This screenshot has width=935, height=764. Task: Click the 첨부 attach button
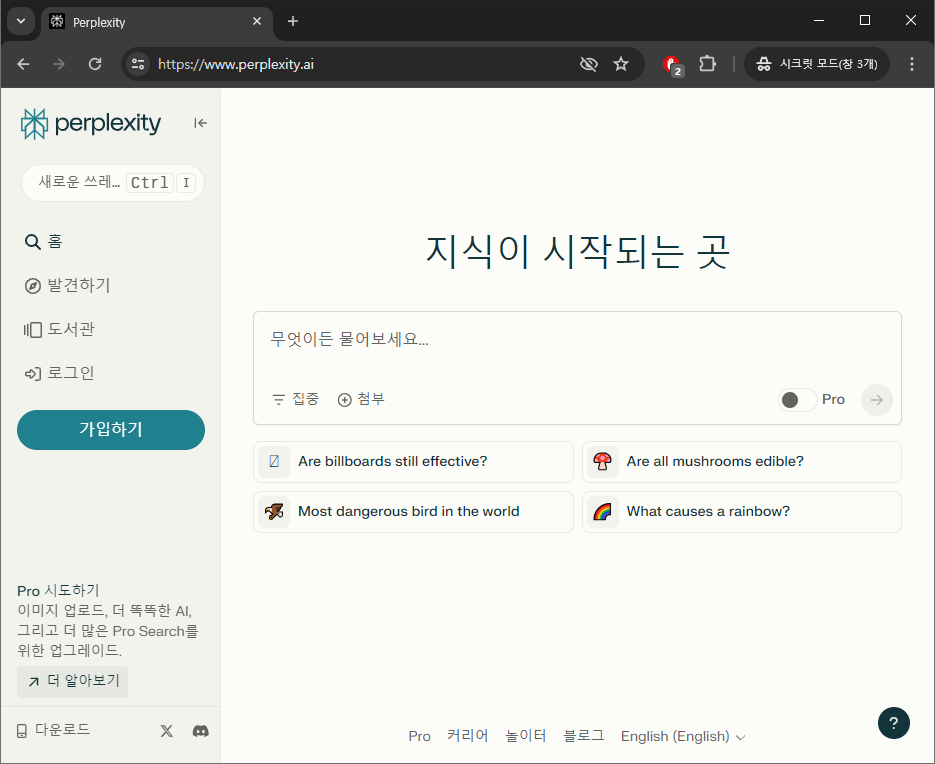[x=361, y=399]
